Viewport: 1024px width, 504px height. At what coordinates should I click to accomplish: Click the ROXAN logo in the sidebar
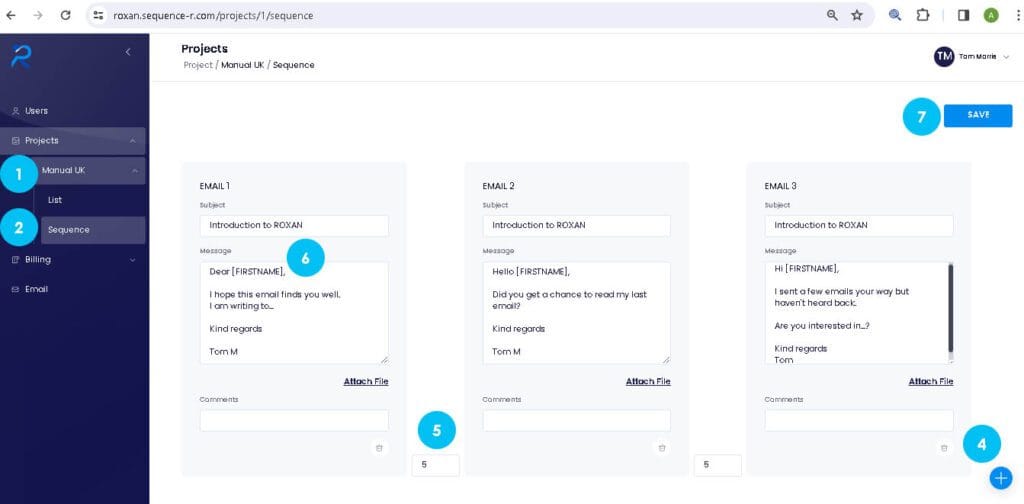point(20,57)
